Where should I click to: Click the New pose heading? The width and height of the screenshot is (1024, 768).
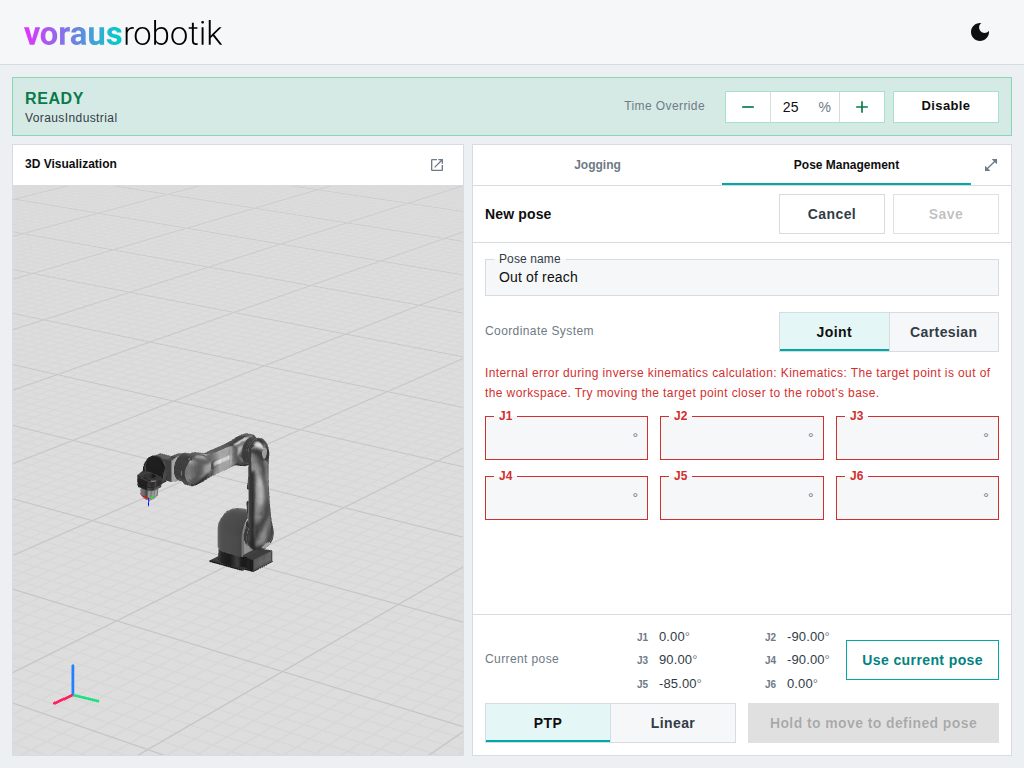point(518,214)
